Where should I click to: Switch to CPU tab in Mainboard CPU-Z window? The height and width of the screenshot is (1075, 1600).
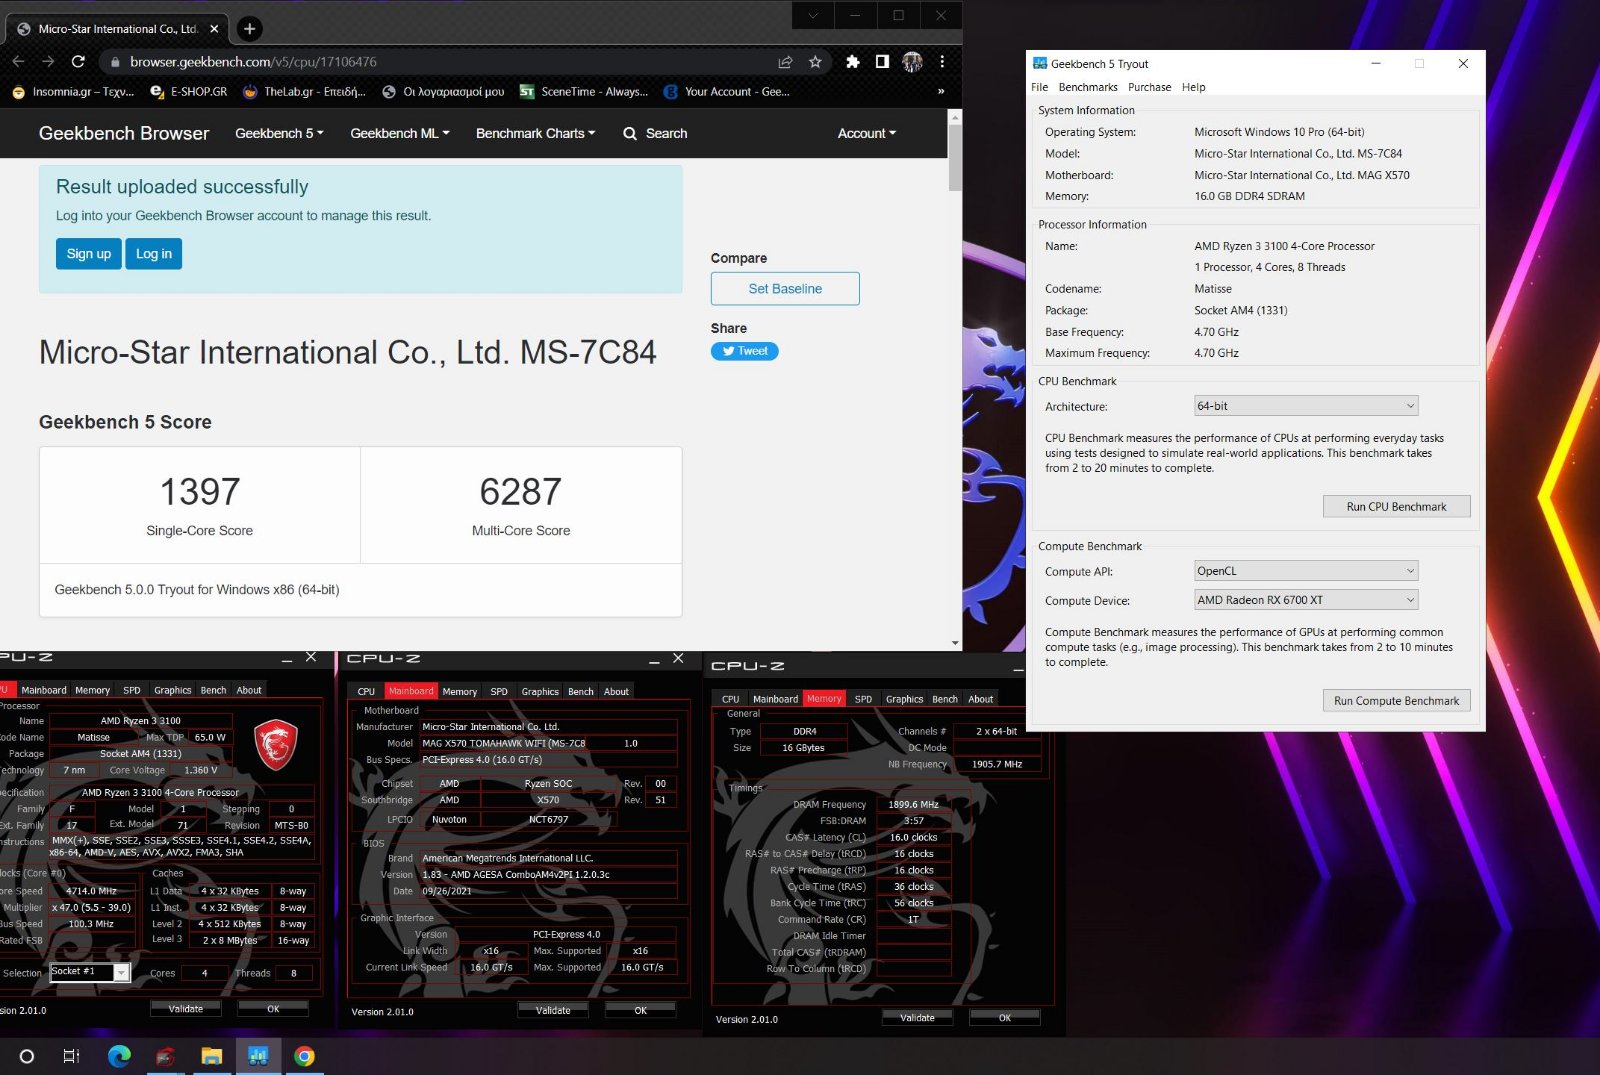(x=366, y=692)
